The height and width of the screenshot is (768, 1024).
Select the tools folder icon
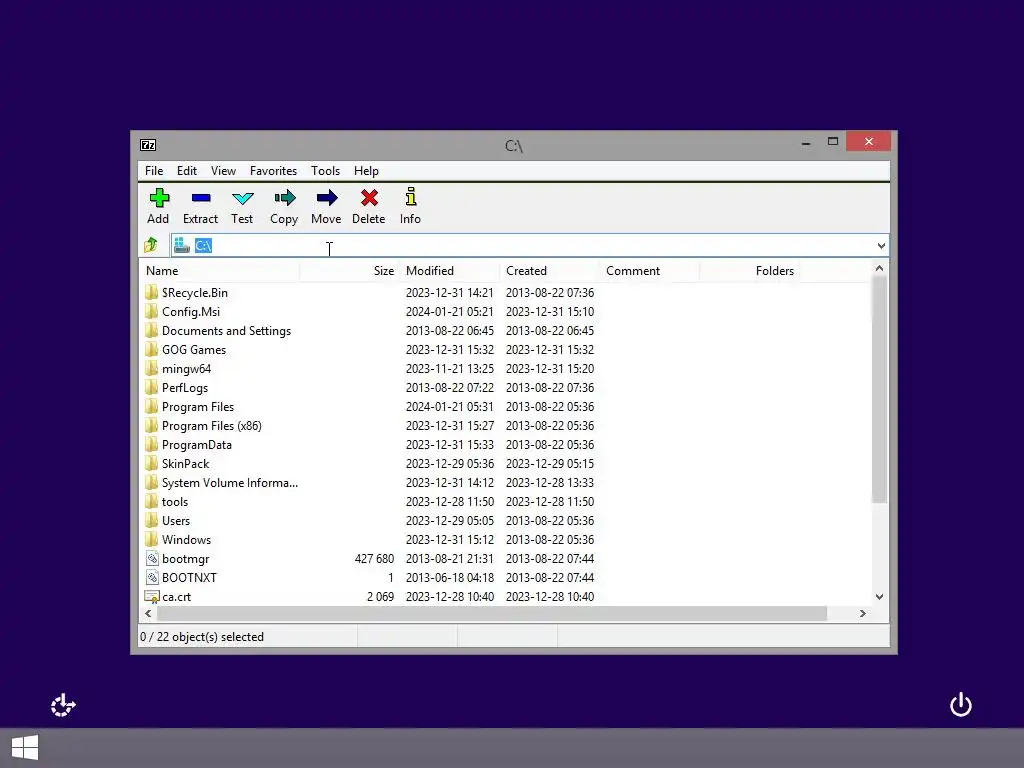tap(152, 501)
